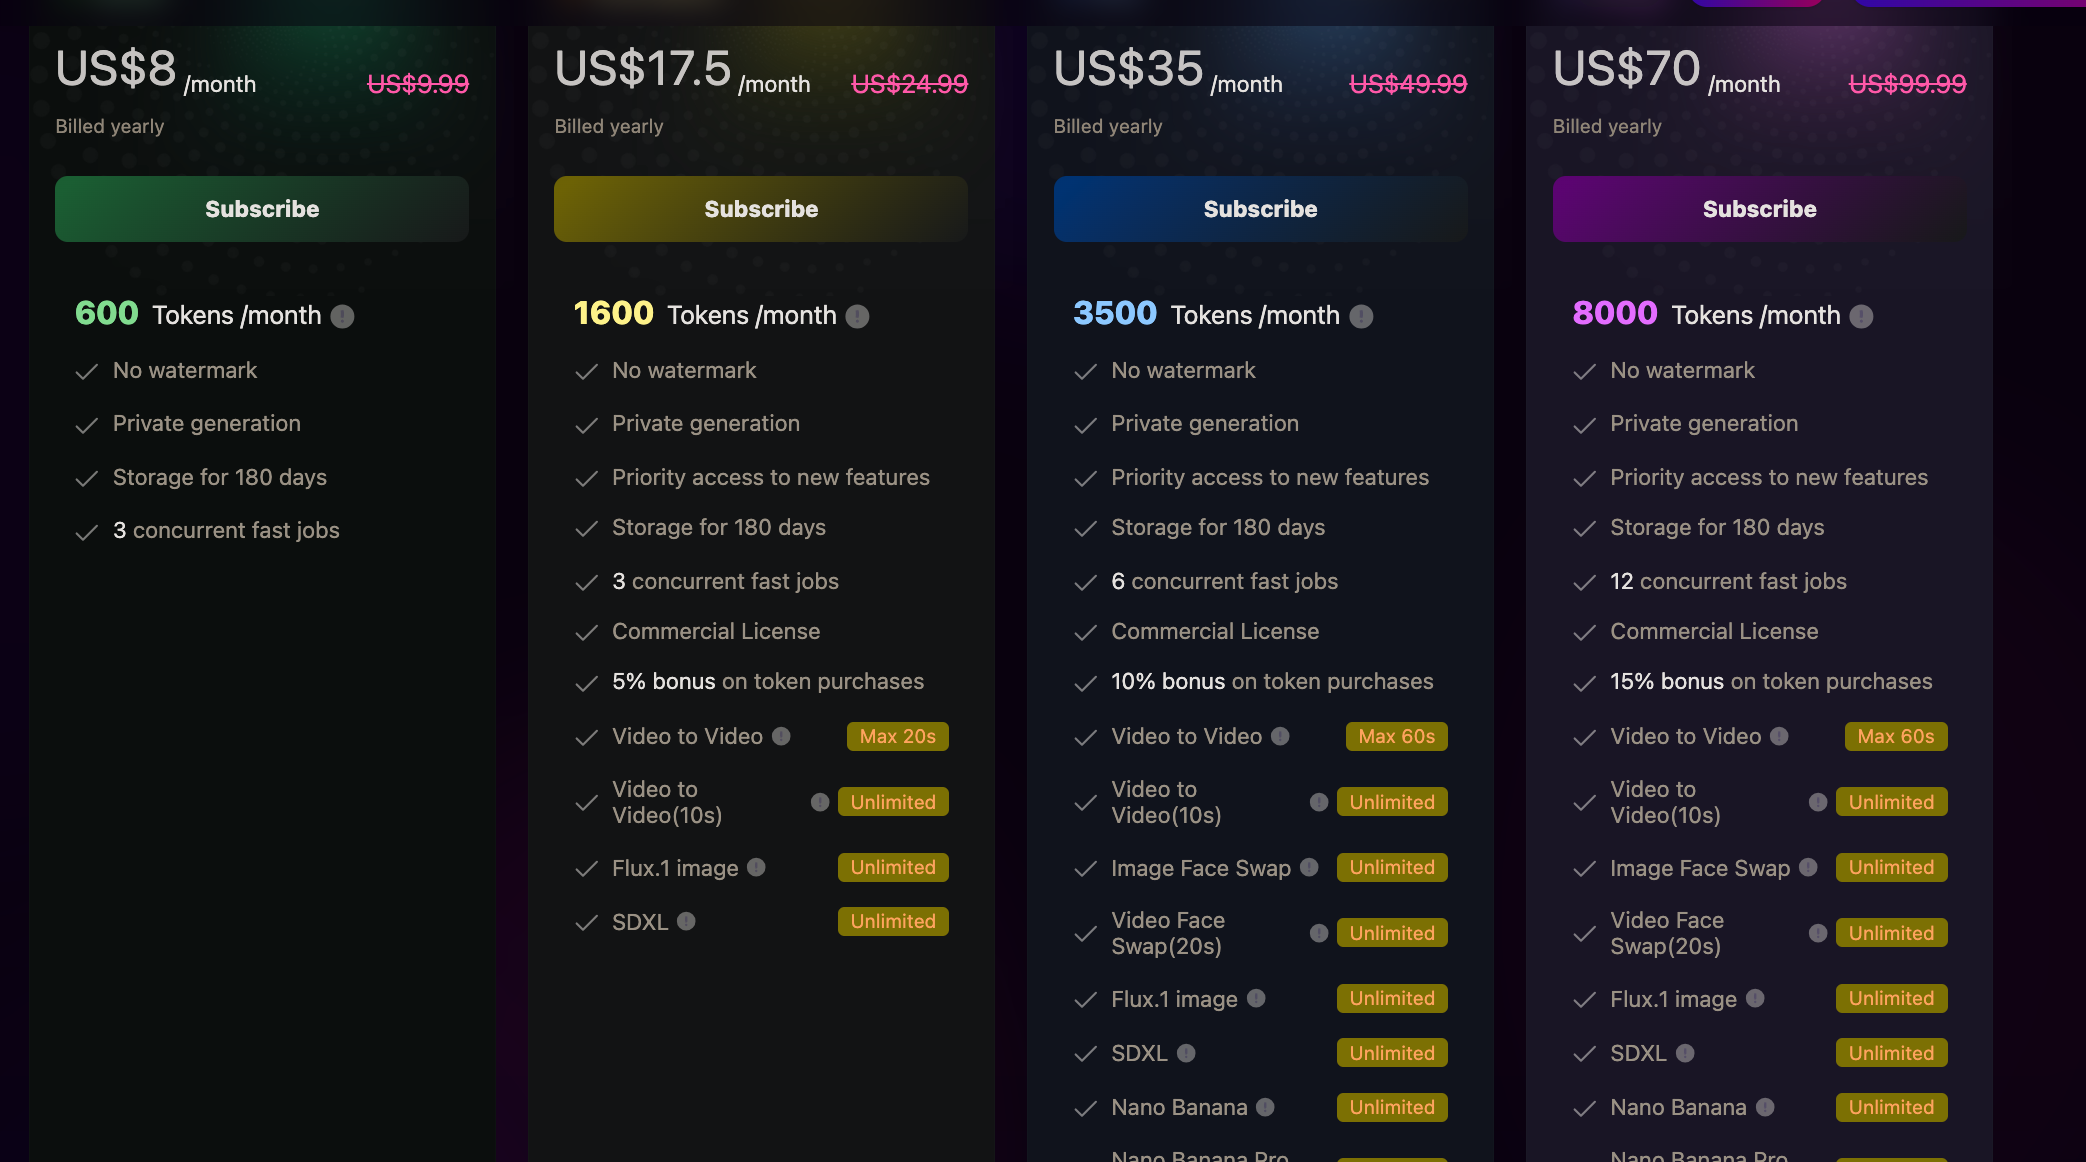2086x1162 pixels.
Task: Click the Max 20s badge for Video to Video
Action: 898,737
